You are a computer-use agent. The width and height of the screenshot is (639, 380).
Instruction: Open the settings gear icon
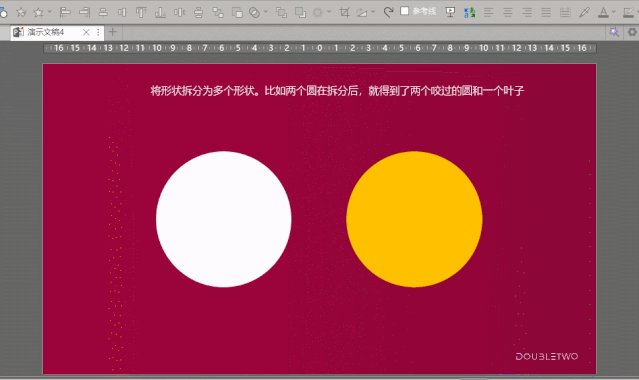[x=632, y=32]
